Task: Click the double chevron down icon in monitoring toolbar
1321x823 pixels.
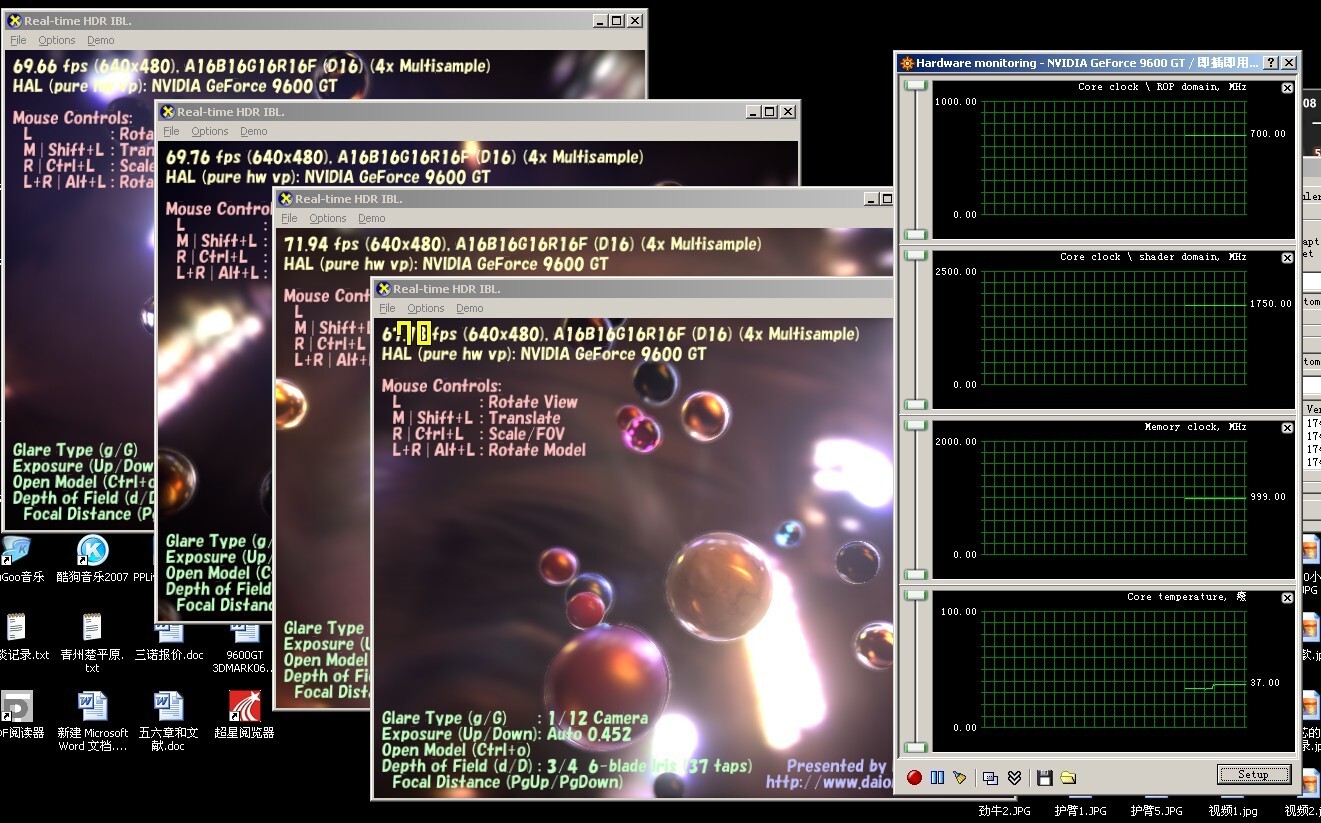Action: tap(1014, 777)
